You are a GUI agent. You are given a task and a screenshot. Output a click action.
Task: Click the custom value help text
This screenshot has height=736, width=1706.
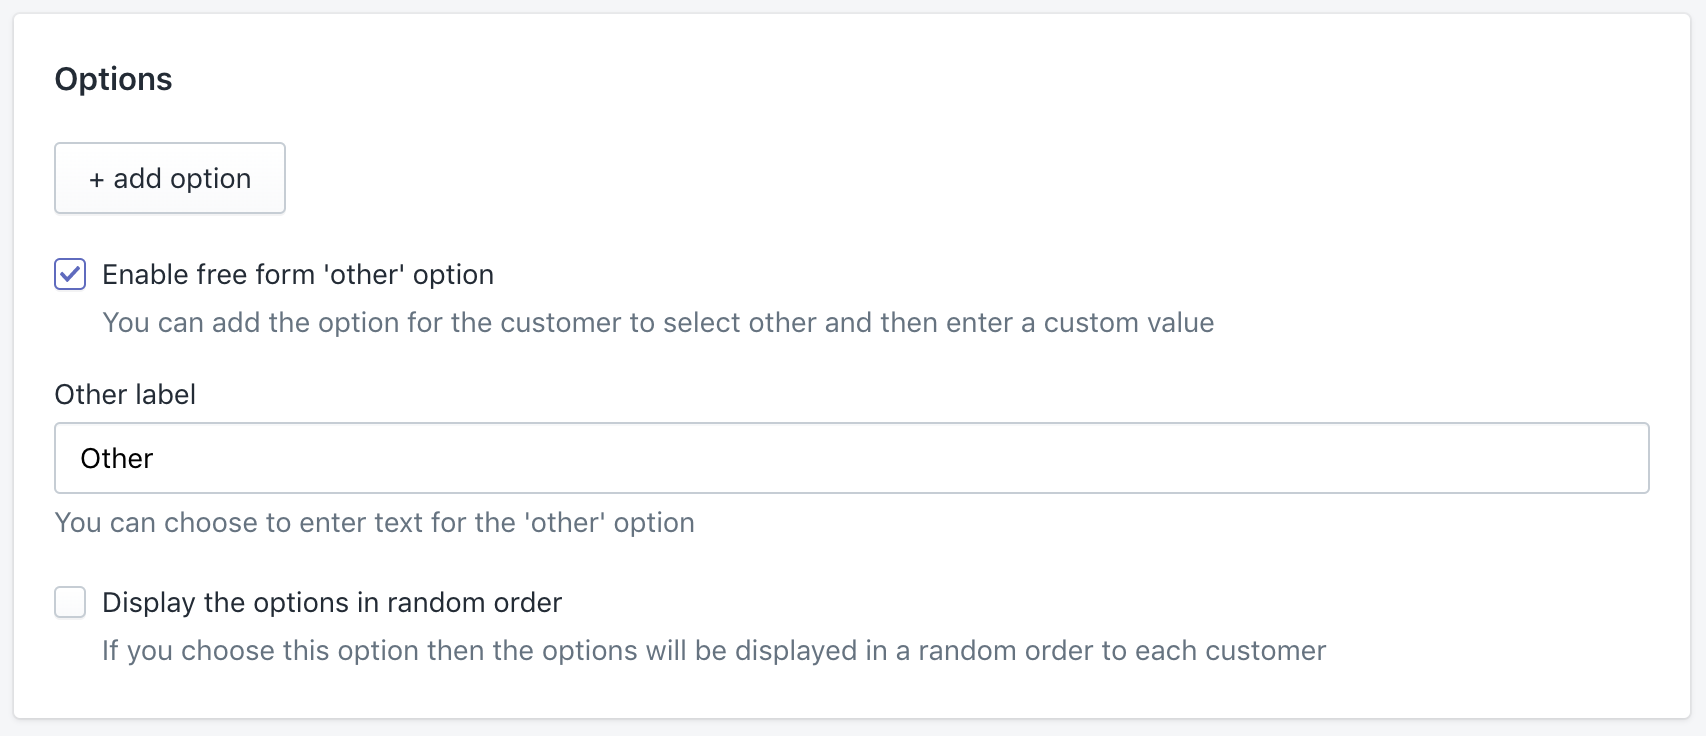(x=658, y=322)
